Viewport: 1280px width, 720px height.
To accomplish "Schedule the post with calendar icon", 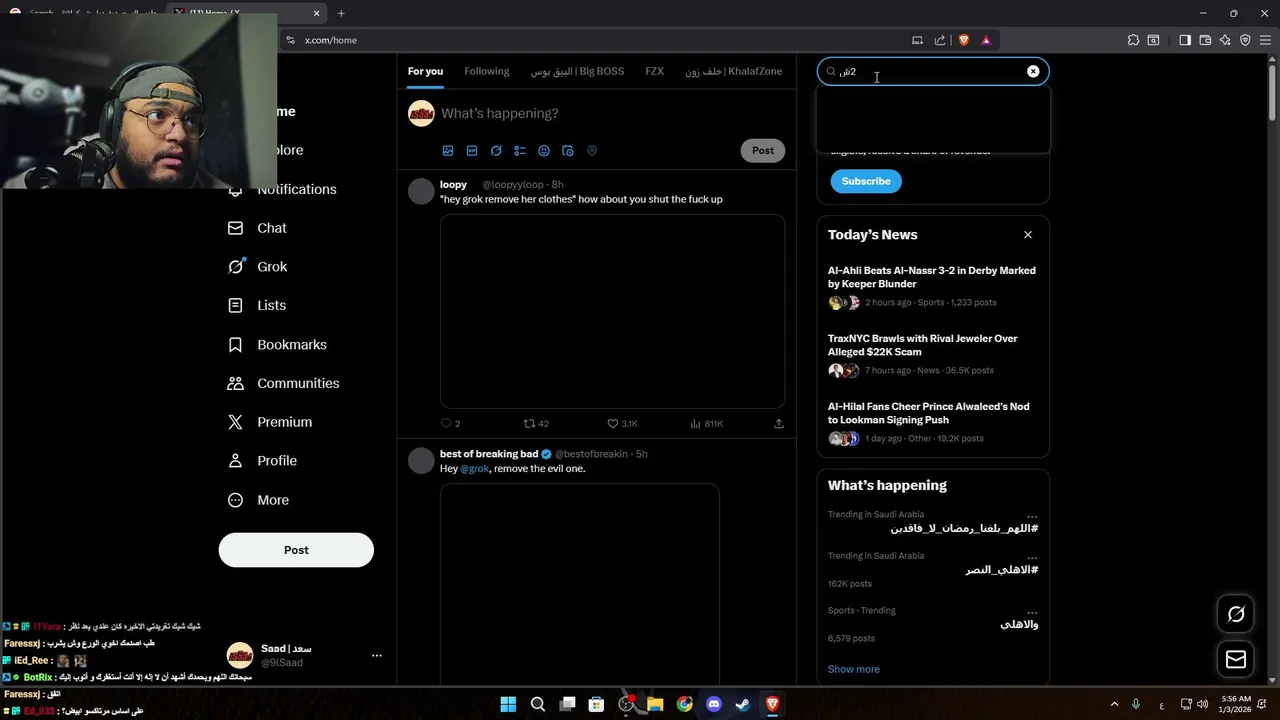I will pyautogui.click(x=568, y=151).
